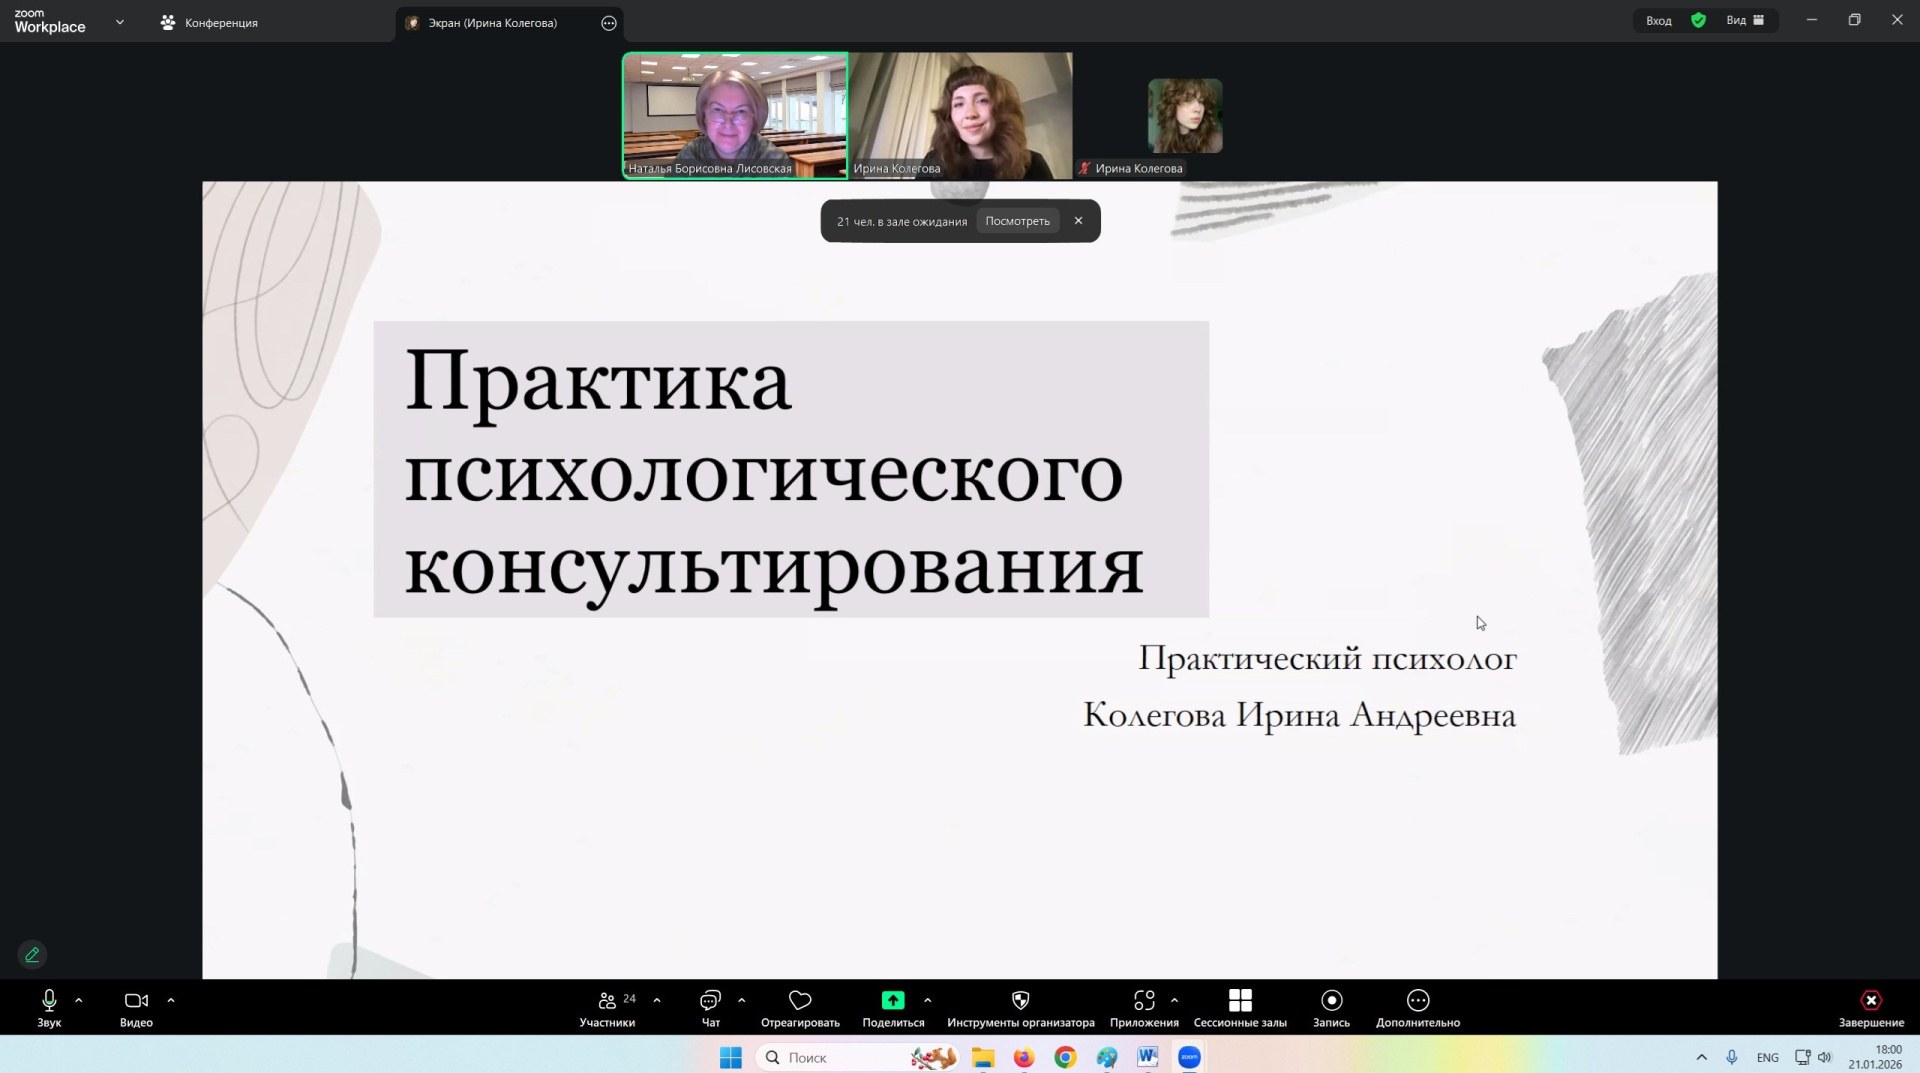This screenshot has height=1073, width=1920.
Task: Click the red Завершение end meeting button
Action: (x=1870, y=1007)
